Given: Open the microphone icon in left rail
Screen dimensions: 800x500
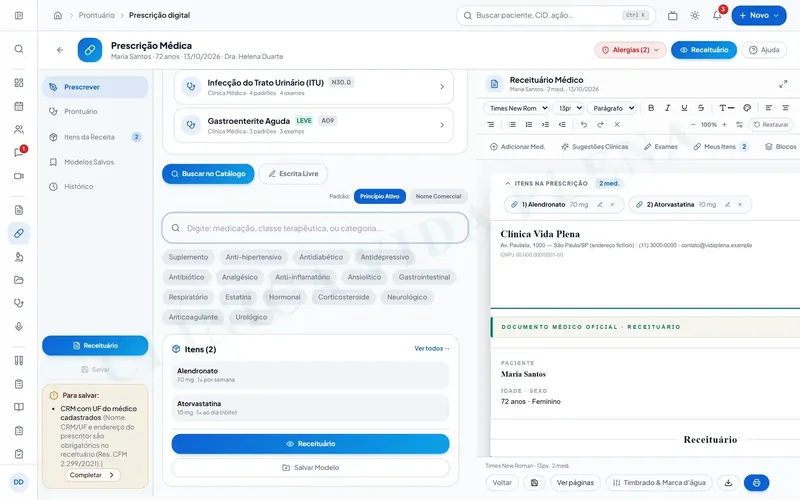Looking at the screenshot, I should [19, 327].
